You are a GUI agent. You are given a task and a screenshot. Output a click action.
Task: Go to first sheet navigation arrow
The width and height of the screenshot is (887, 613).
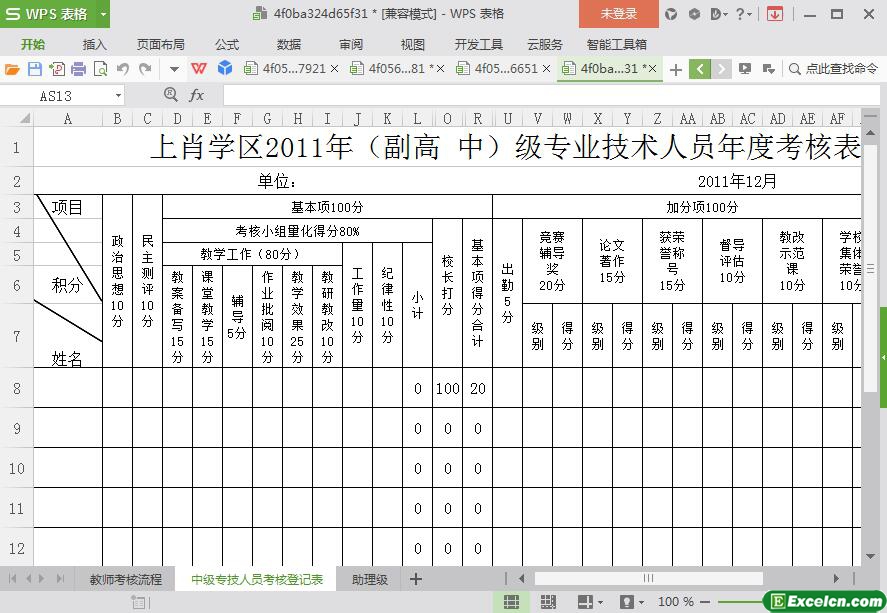click(12, 579)
